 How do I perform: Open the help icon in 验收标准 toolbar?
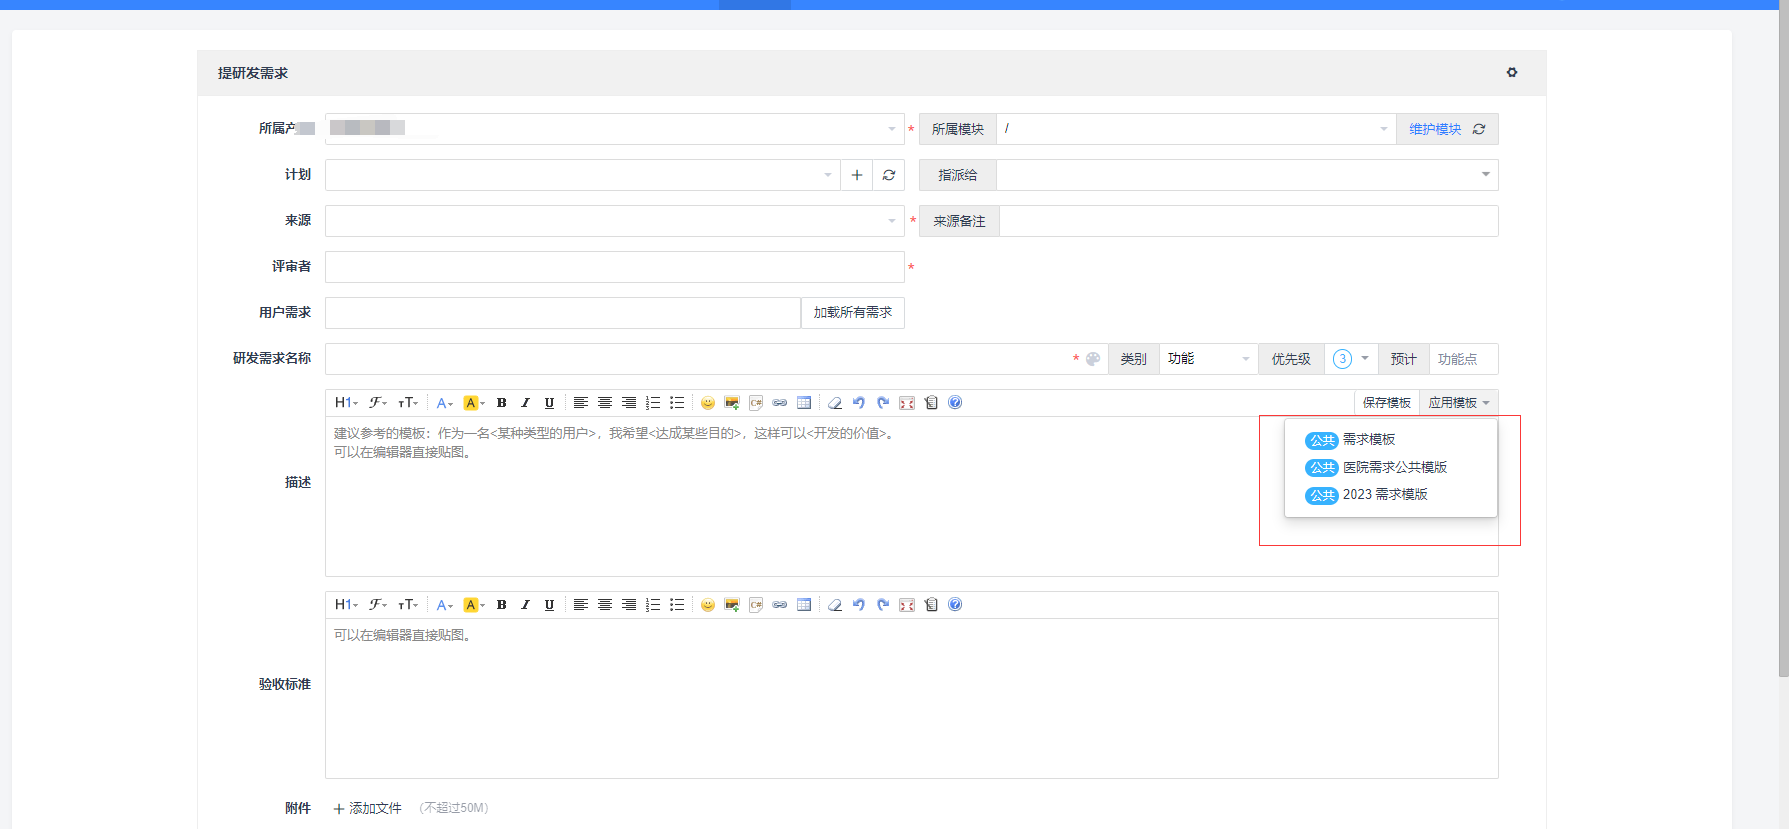coord(955,605)
